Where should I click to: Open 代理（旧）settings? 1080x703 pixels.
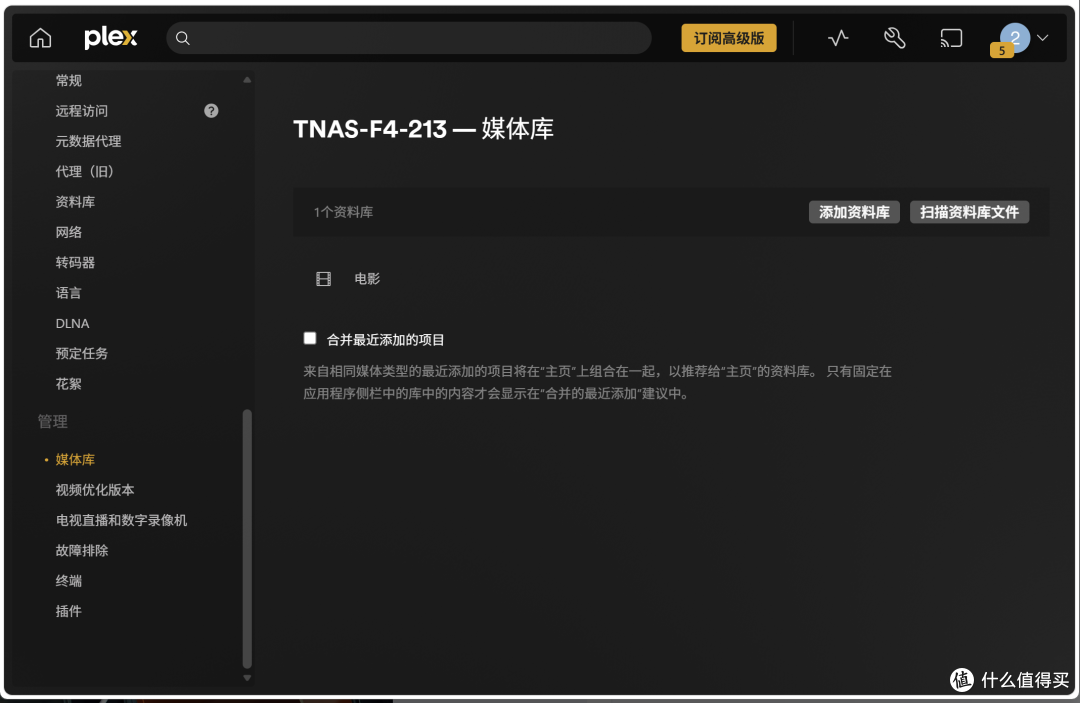point(85,171)
